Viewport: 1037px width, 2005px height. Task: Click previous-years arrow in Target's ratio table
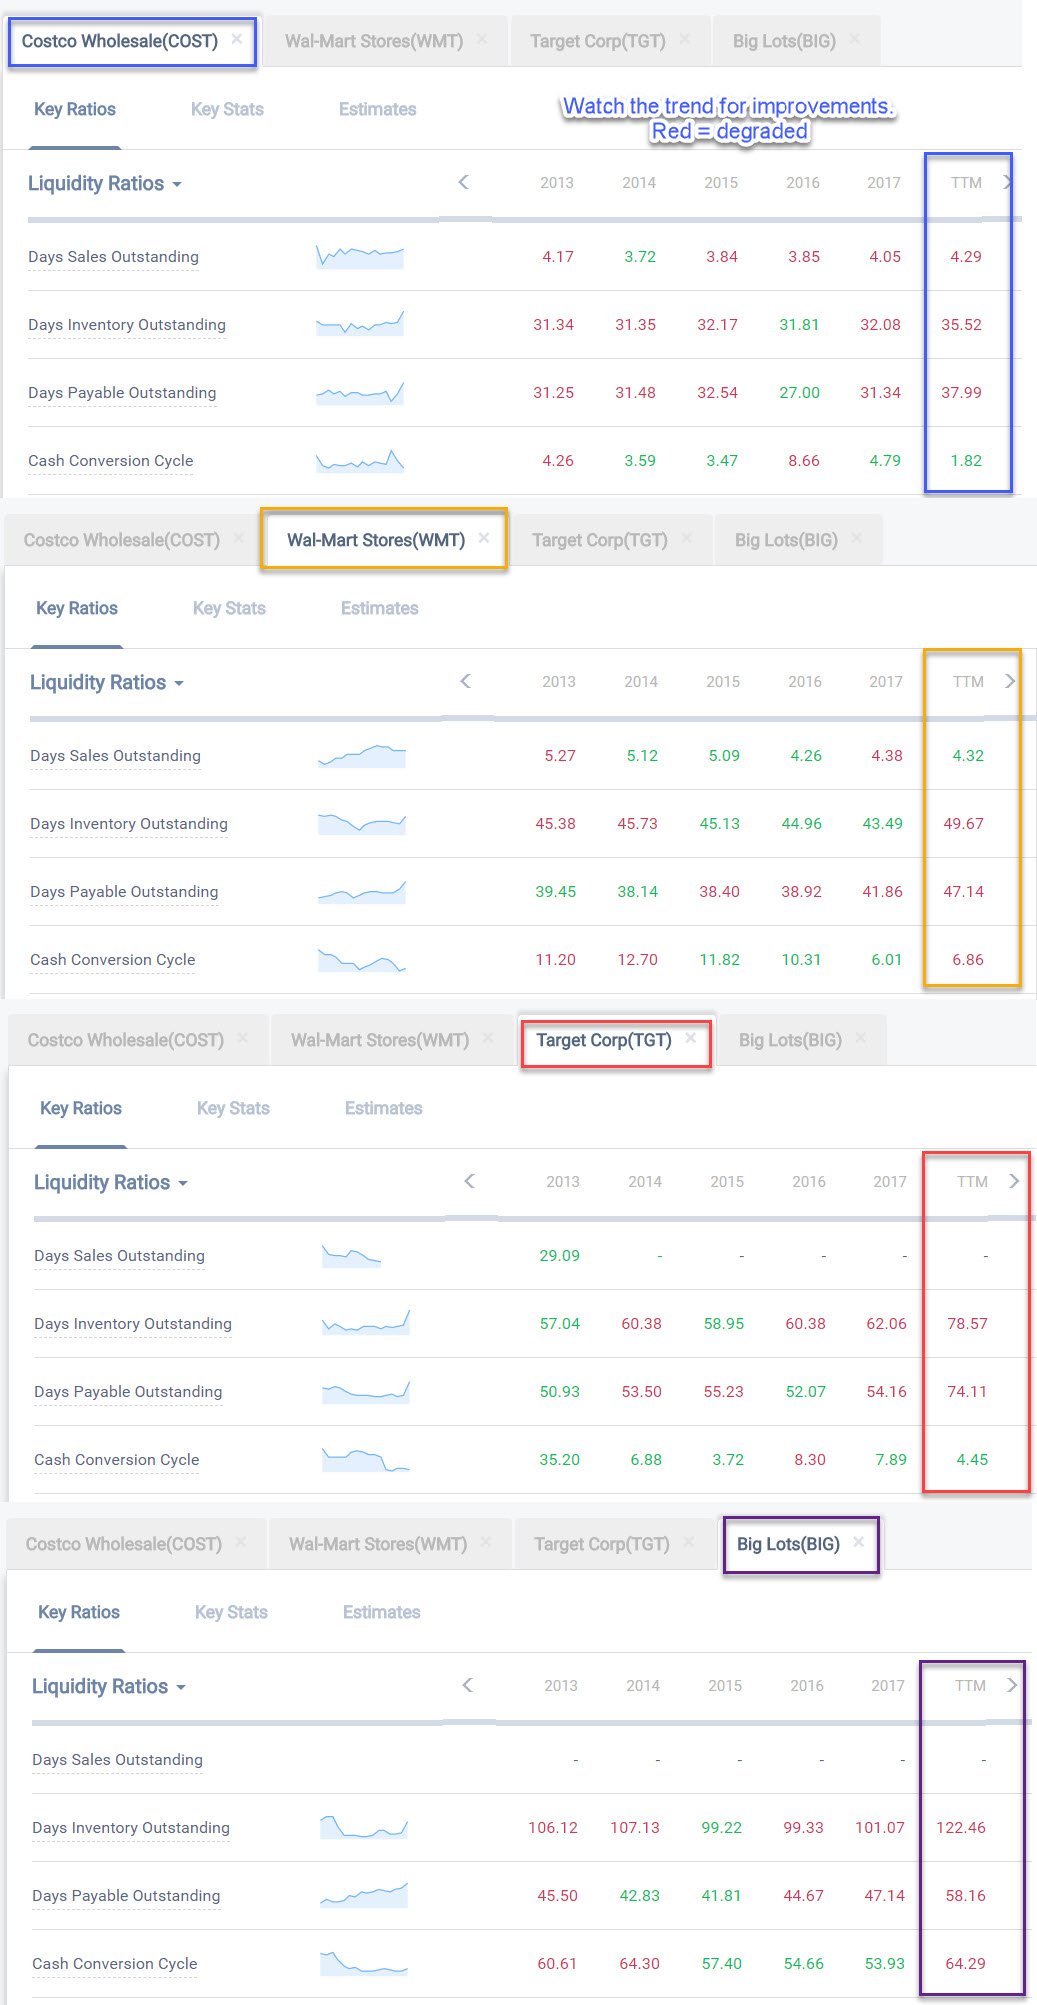pyautogui.click(x=469, y=1181)
